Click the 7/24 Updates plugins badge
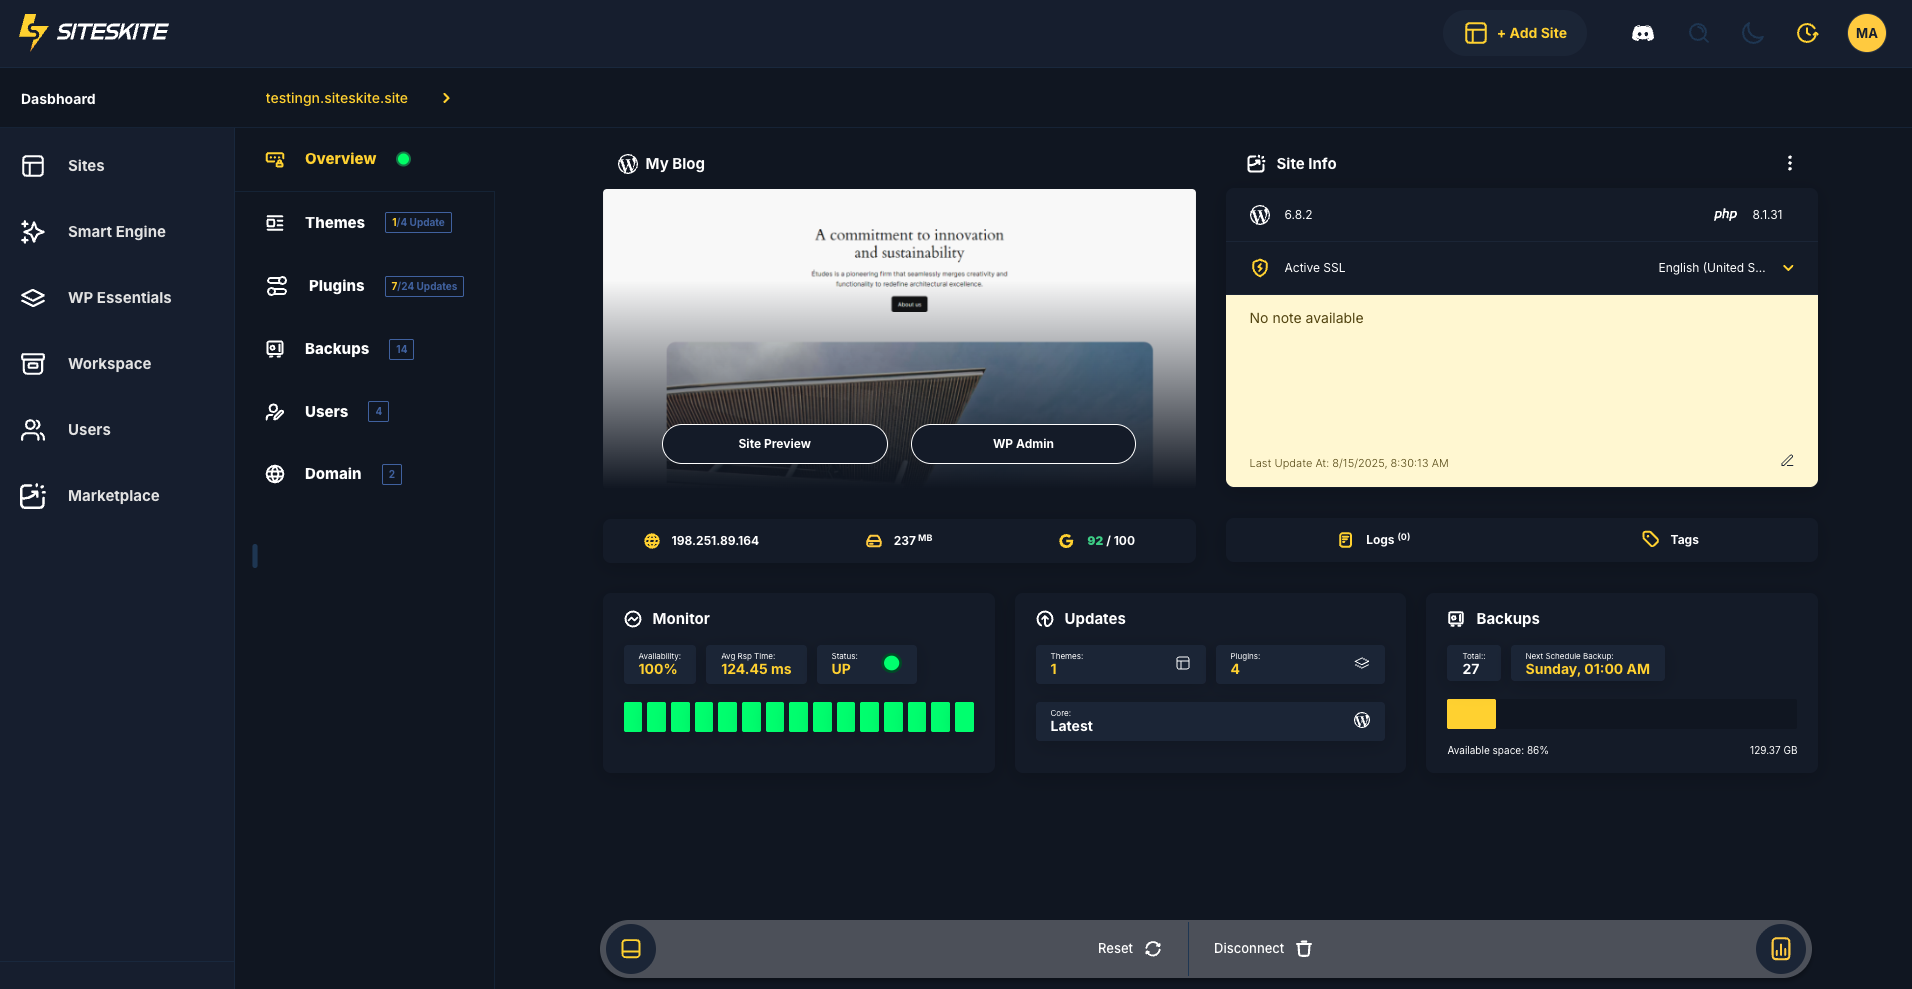 point(424,287)
